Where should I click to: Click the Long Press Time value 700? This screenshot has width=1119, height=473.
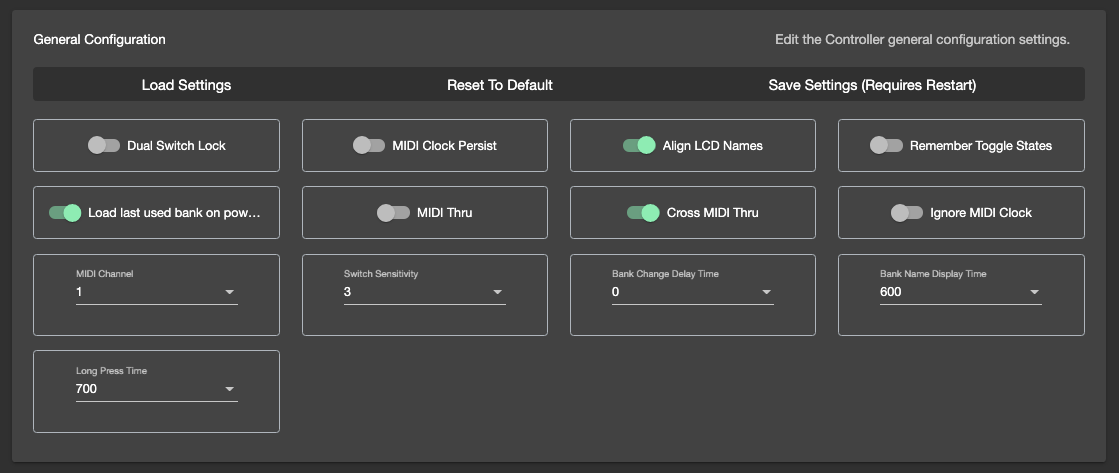(x=87, y=388)
